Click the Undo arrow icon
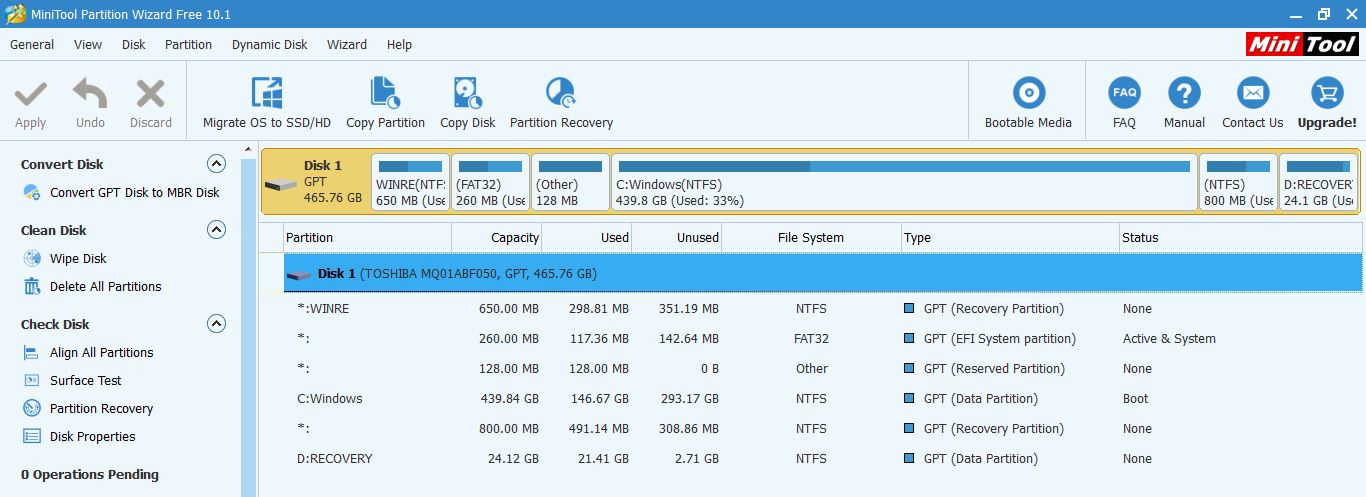The height and width of the screenshot is (497, 1366). pos(90,94)
